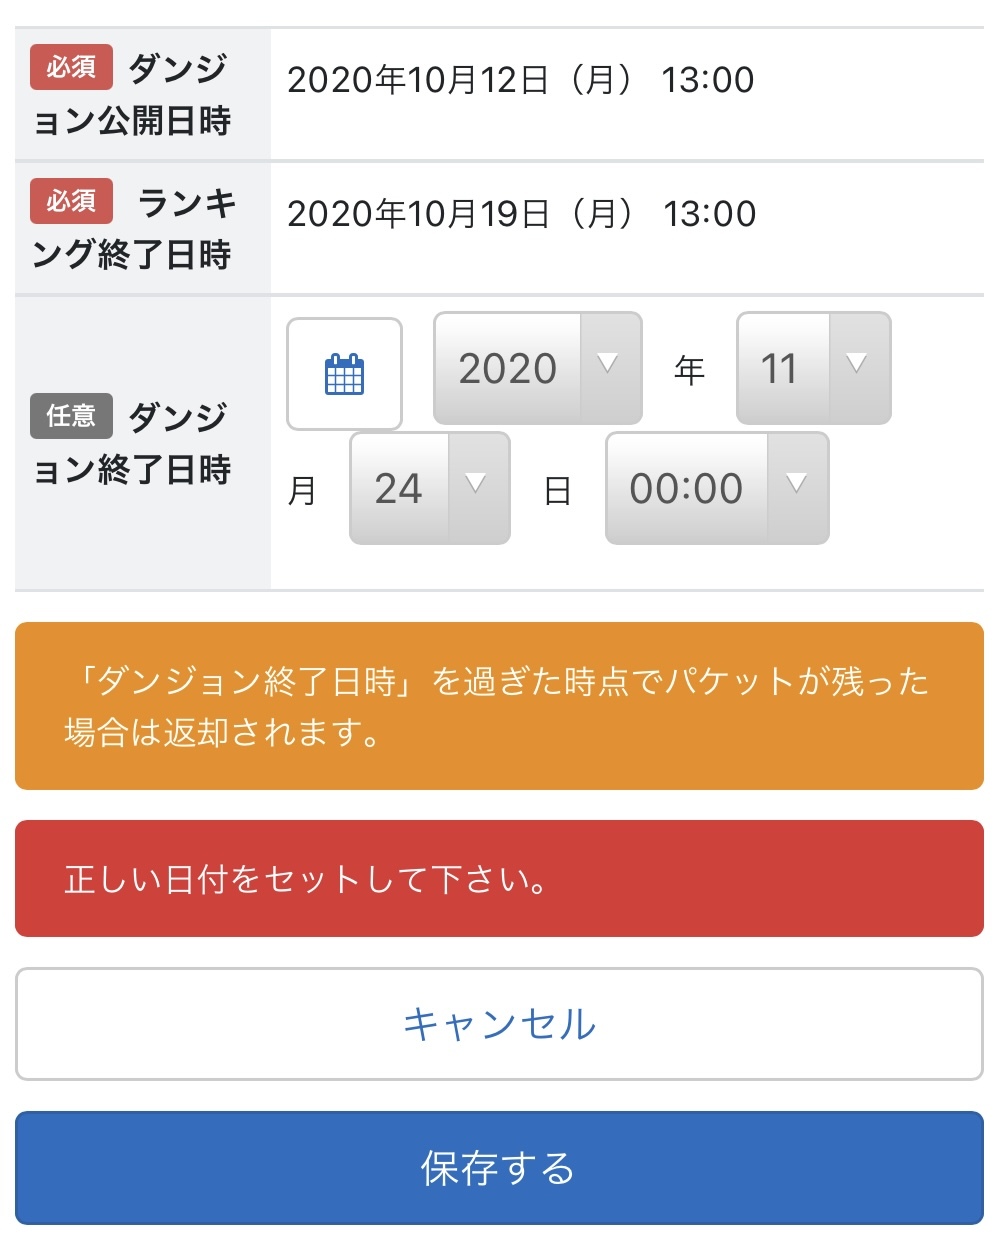Click the arrow on the 00:00 time selector
This screenshot has height=1253, width=1002.
pyautogui.click(x=796, y=487)
